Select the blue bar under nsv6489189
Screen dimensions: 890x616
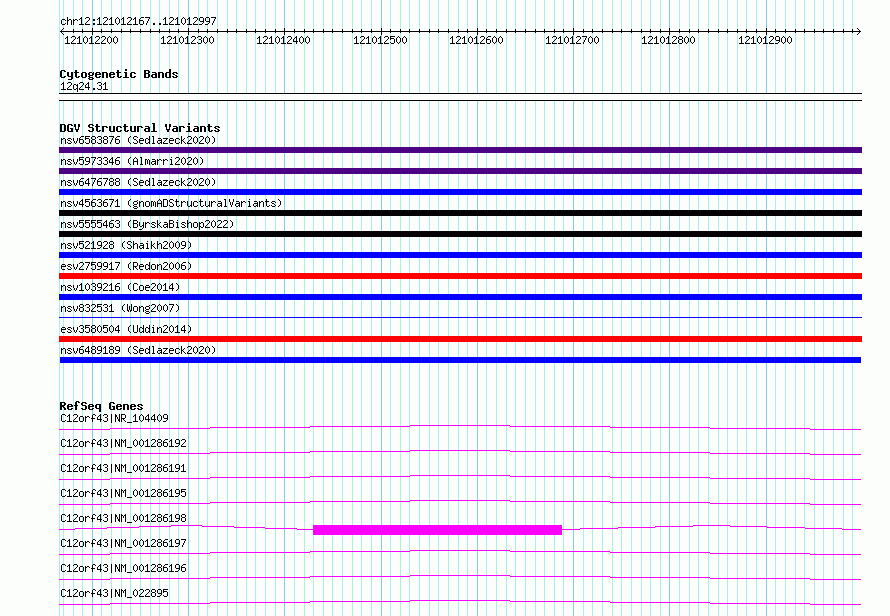click(x=460, y=360)
